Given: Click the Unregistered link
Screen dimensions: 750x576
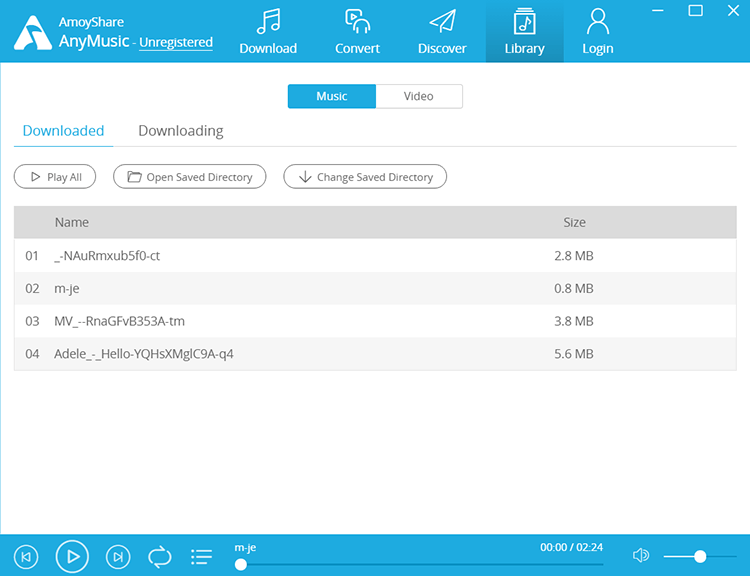Looking at the screenshot, I should coord(176,42).
